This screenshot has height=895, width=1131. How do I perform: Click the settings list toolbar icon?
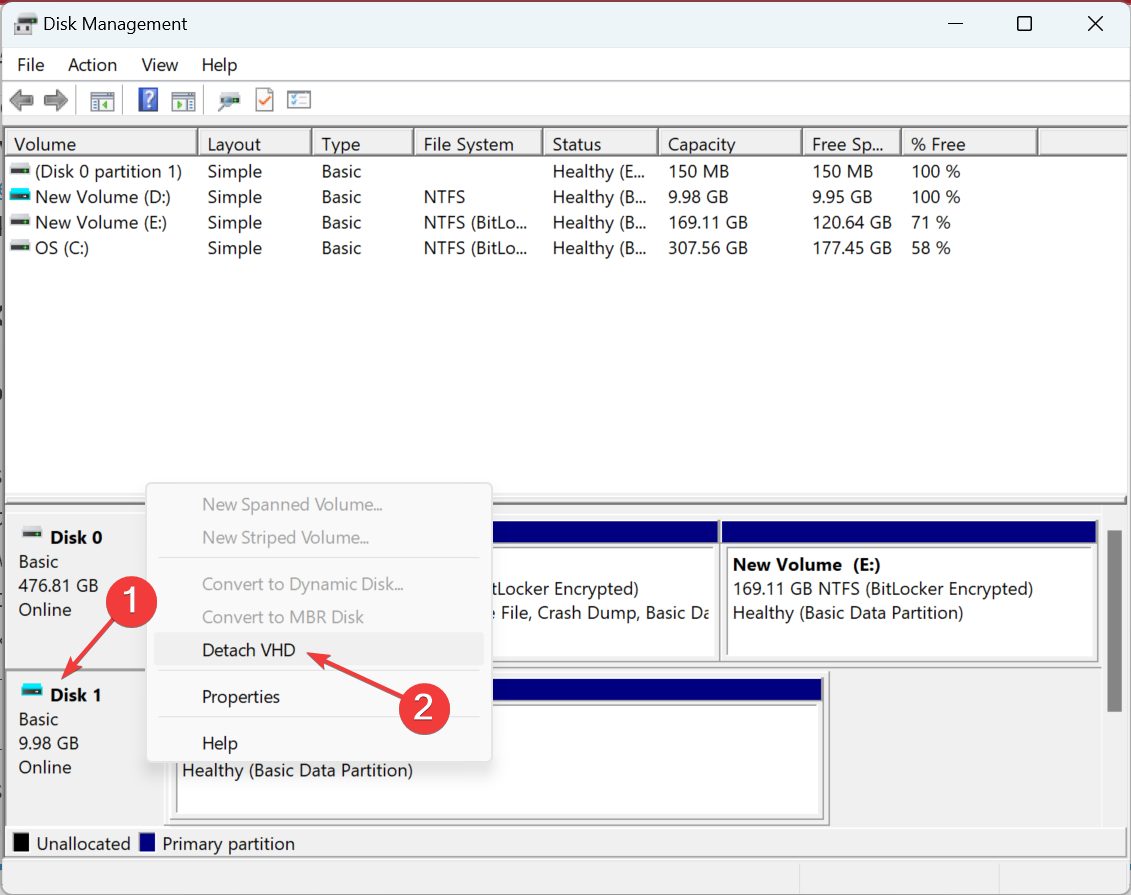pyautogui.click(x=299, y=100)
